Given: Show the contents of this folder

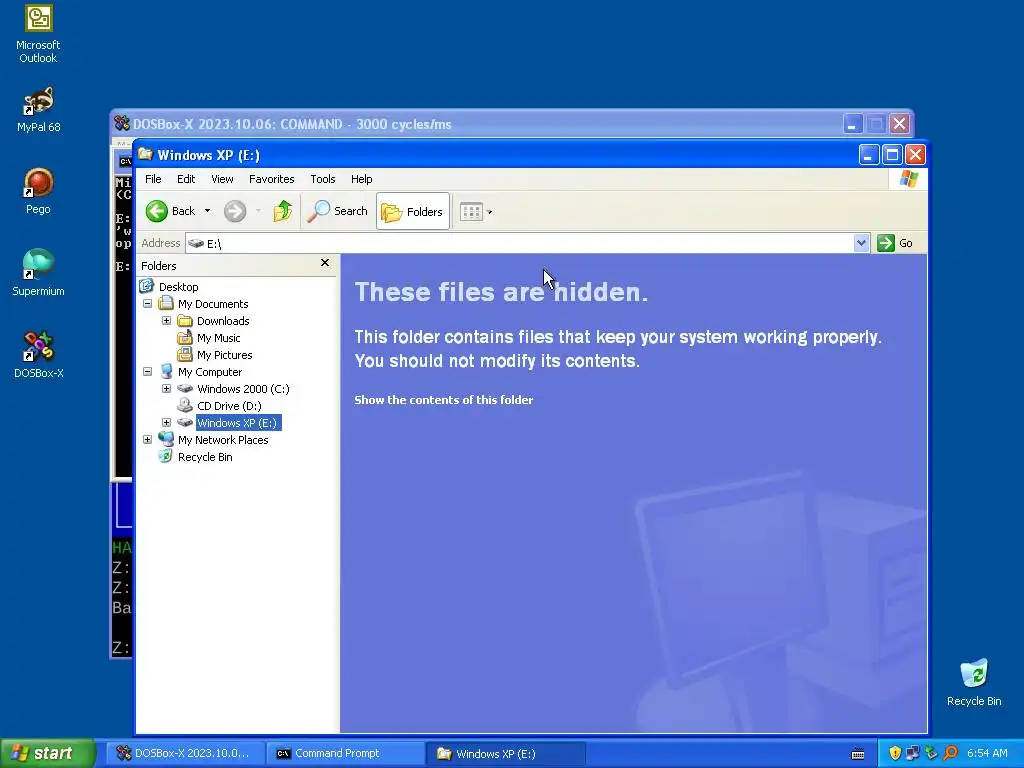Looking at the screenshot, I should click(443, 400).
